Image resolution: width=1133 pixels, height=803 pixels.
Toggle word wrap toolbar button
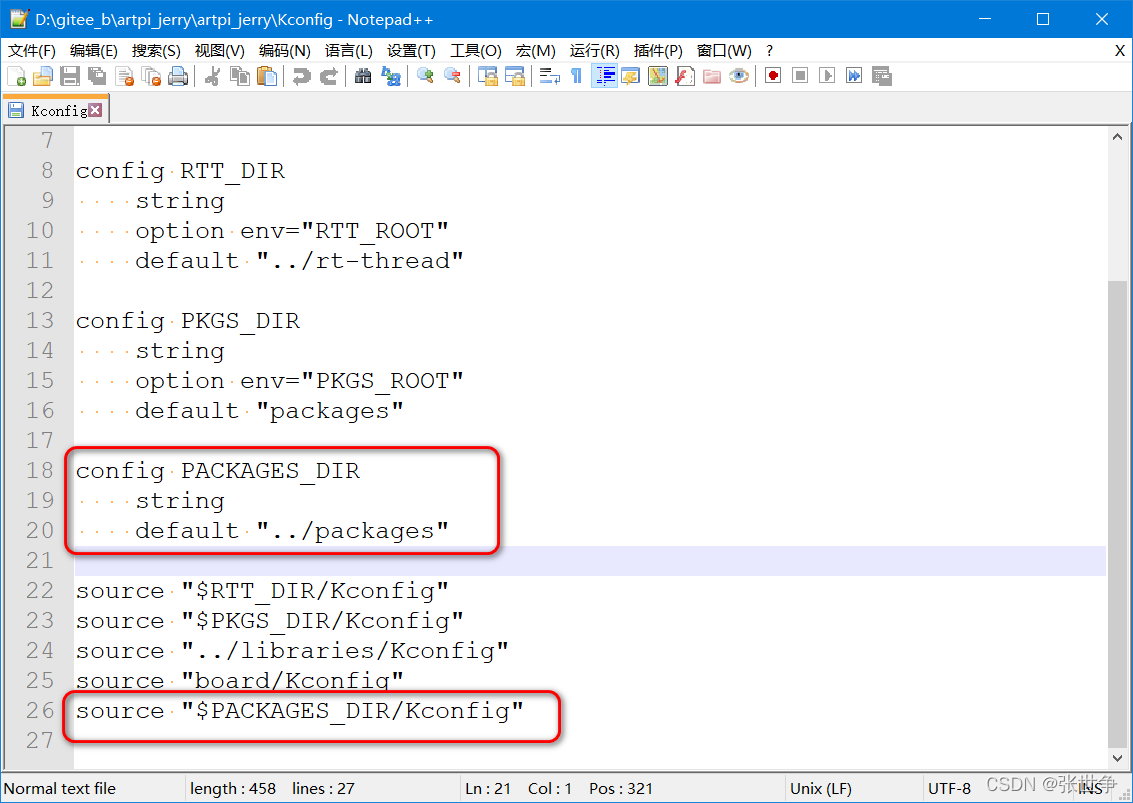pyautogui.click(x=549, y=76)
